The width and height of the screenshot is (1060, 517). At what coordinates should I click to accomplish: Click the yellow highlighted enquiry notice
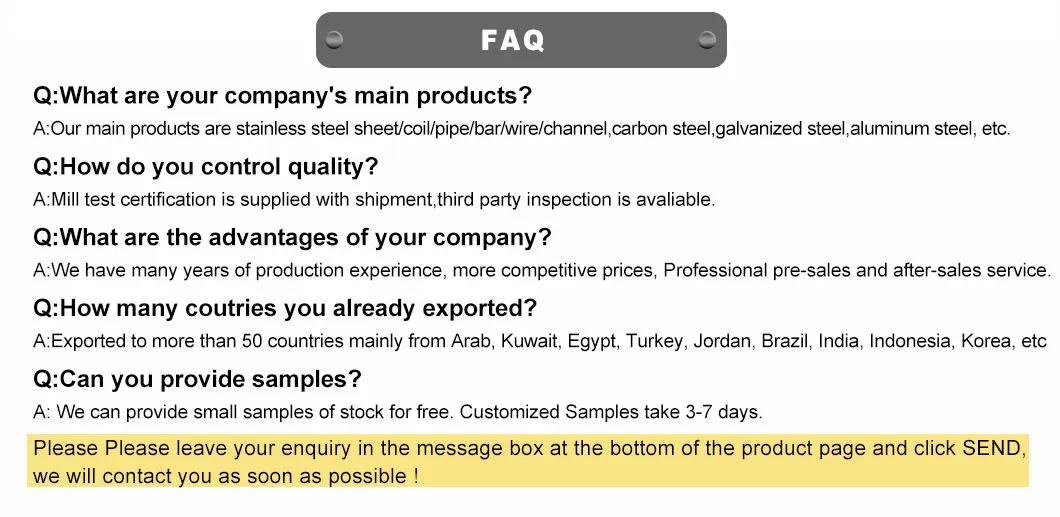point(530,461)
